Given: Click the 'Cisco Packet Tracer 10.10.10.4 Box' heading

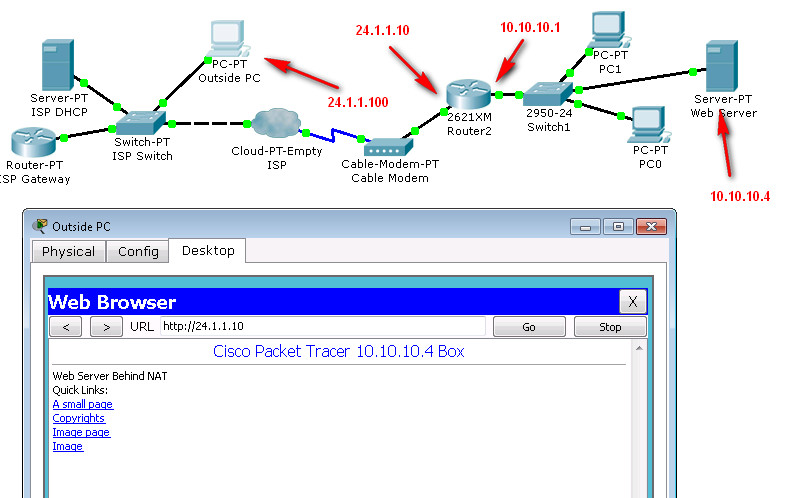Looking at the screenshot, I should click(339, 351).
